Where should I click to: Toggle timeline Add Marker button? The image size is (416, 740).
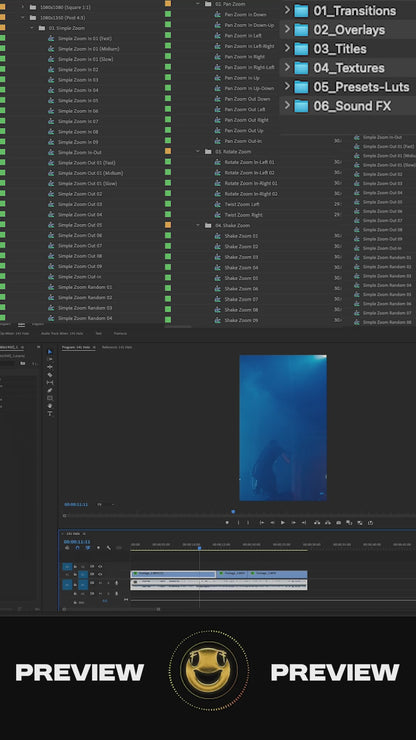pos(98,548)
